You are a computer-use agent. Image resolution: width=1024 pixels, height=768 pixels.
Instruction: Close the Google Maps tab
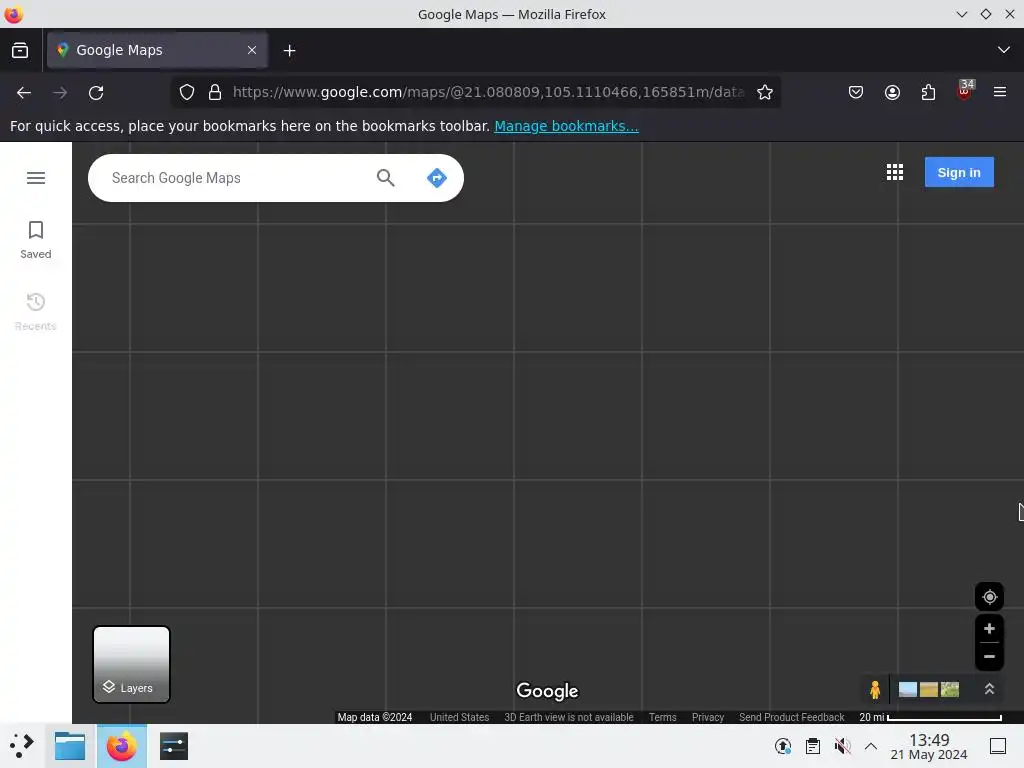tap(252, 50)
